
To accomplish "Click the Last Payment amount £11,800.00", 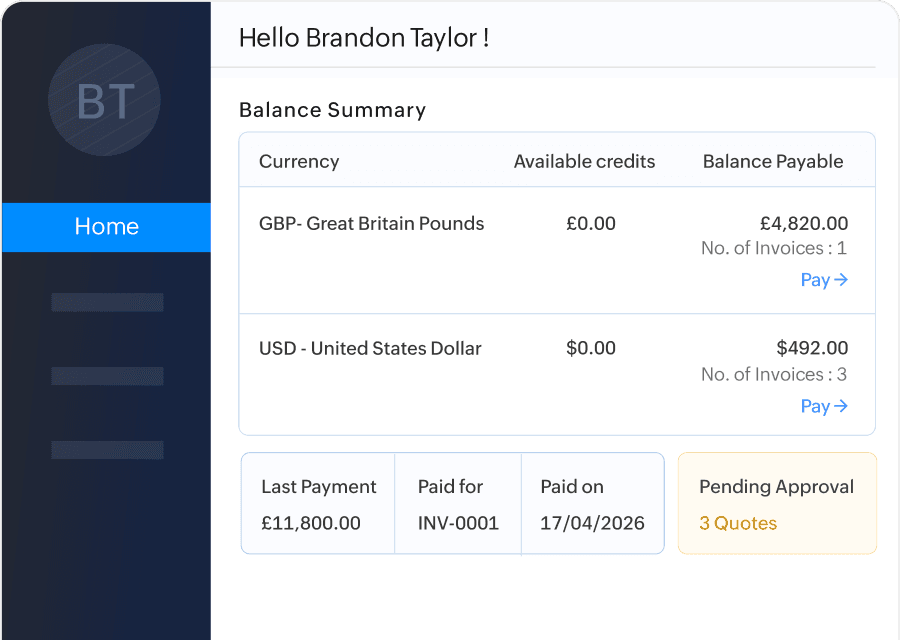I will coord(311,523).
